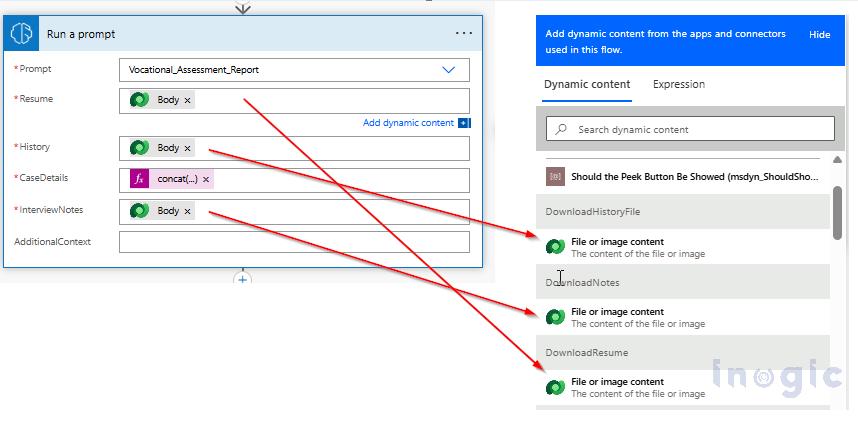The width and height of the screenshot is (858, 426).
Task: Expand the Prompt dropdown Vocational_Assessment_Report
Action: pos(448,70)
